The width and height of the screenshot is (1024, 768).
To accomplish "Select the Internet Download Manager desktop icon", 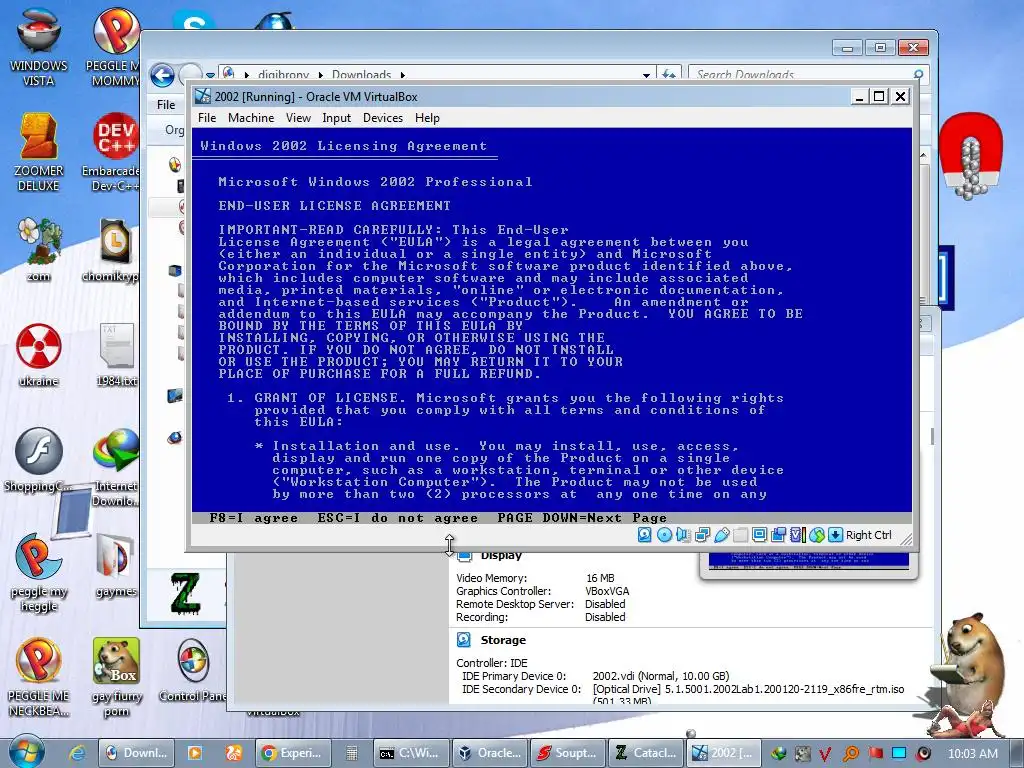I will coord(116,466).
